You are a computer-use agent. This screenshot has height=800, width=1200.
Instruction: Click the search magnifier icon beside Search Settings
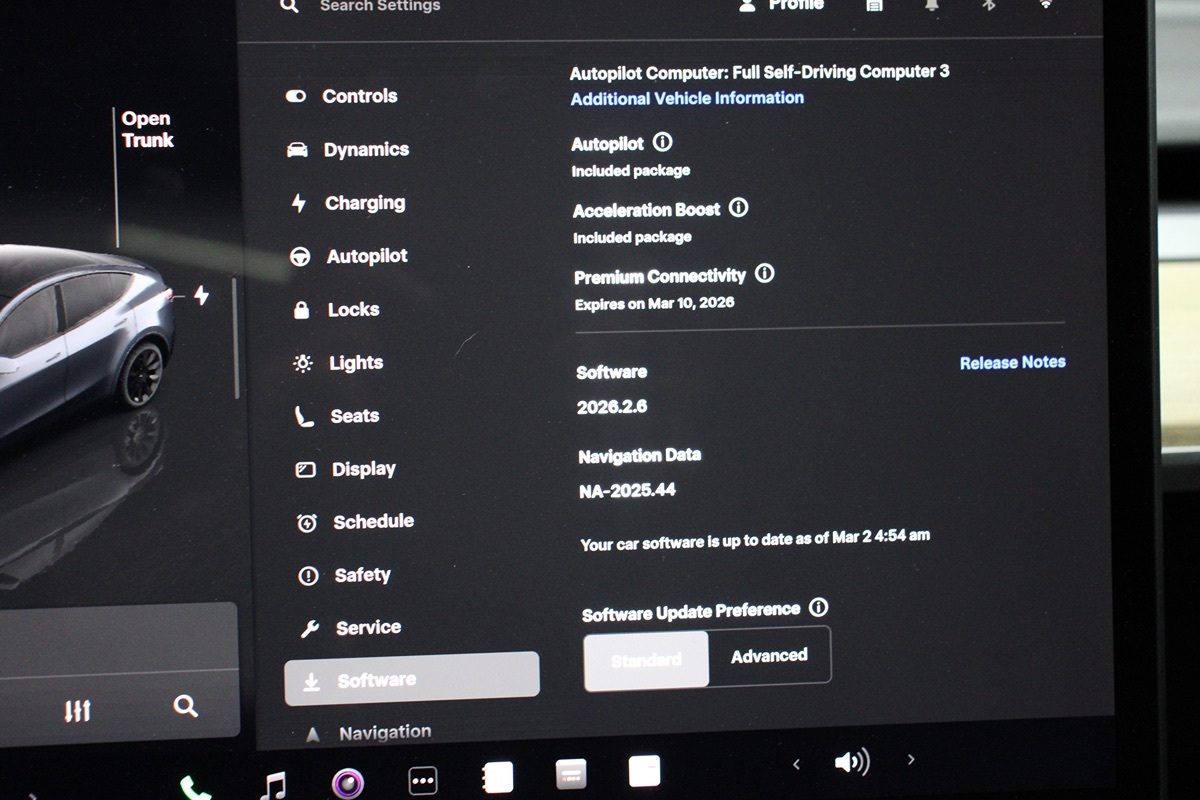[x=289, y=6]
